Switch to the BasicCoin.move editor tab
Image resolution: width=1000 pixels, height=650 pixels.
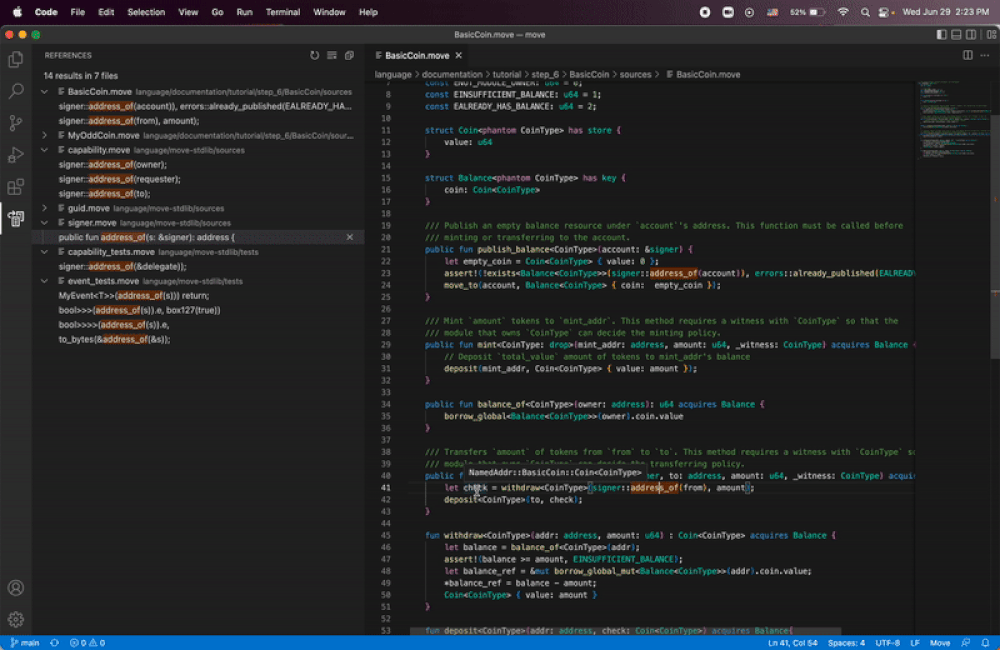(417, 56)
